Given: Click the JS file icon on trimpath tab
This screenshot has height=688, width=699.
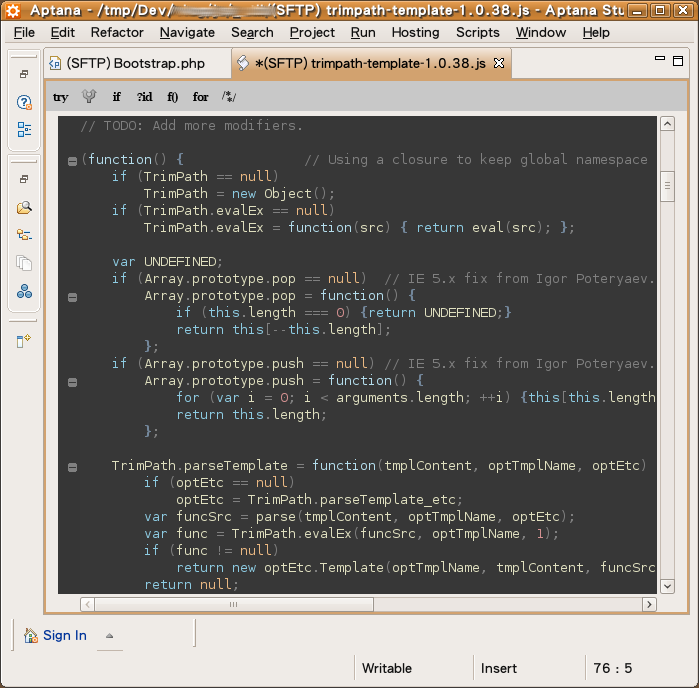Looking at the screenshot, I should tap(243, 63).
